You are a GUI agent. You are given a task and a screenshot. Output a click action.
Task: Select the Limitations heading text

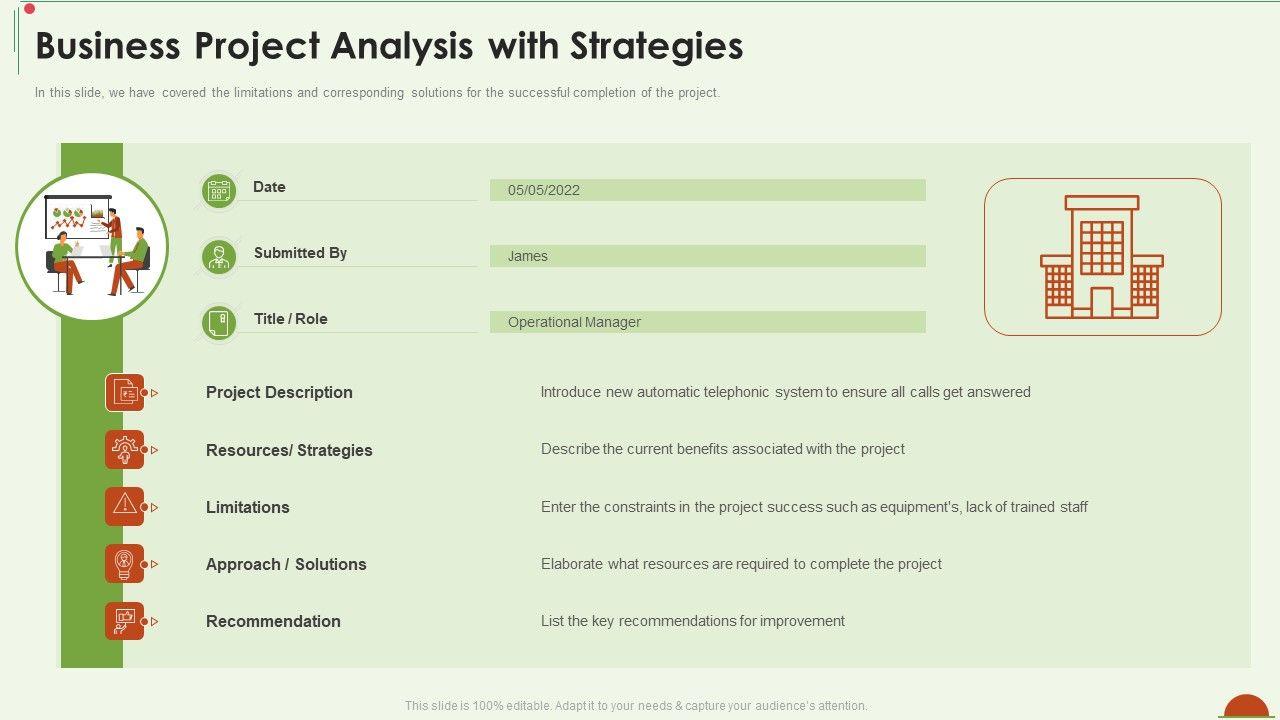pos(247,507)
